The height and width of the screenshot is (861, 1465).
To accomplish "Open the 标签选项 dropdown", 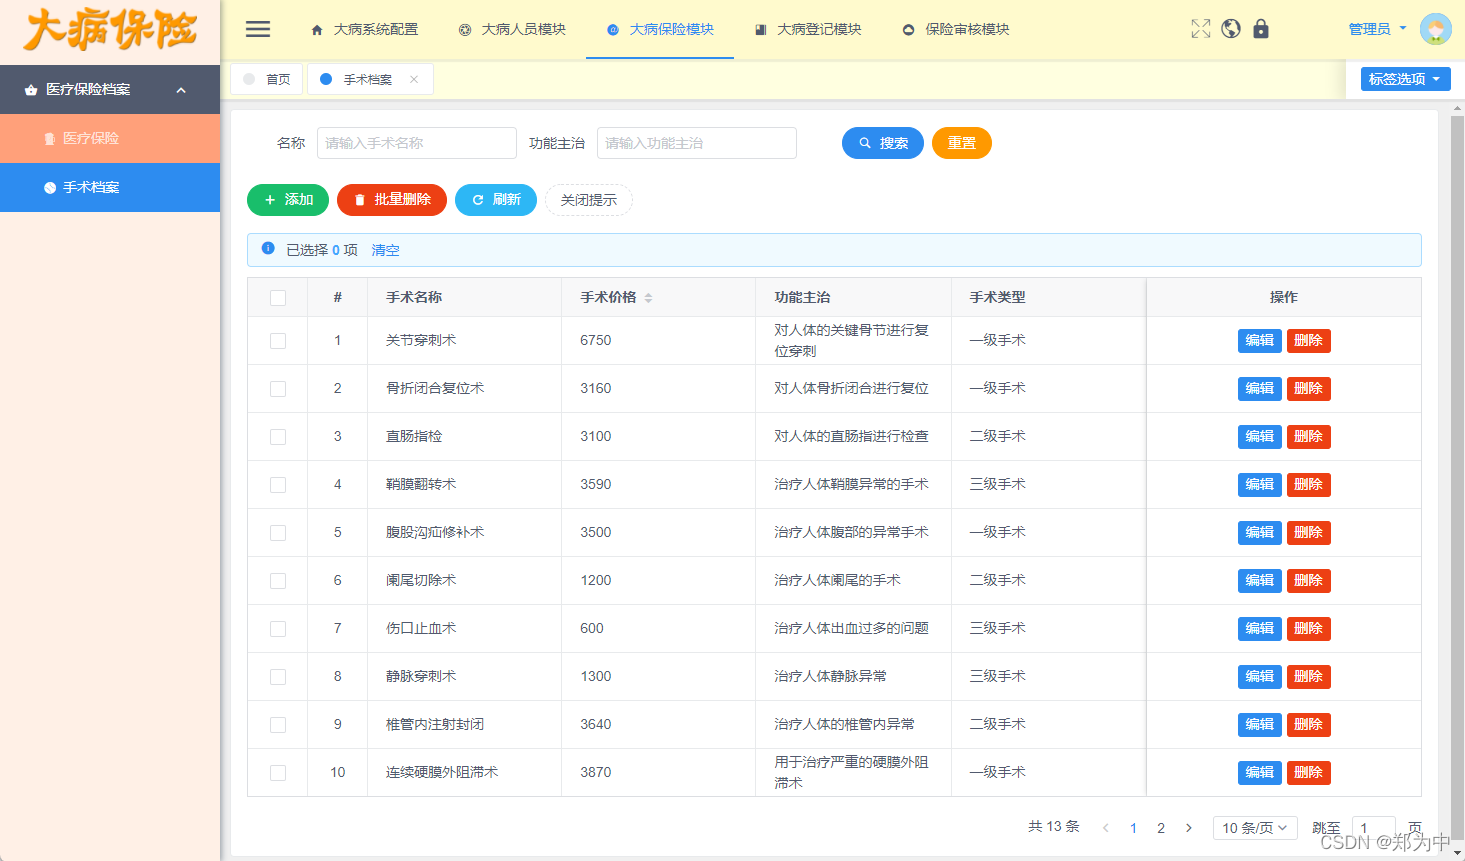I will [1404, 78].
